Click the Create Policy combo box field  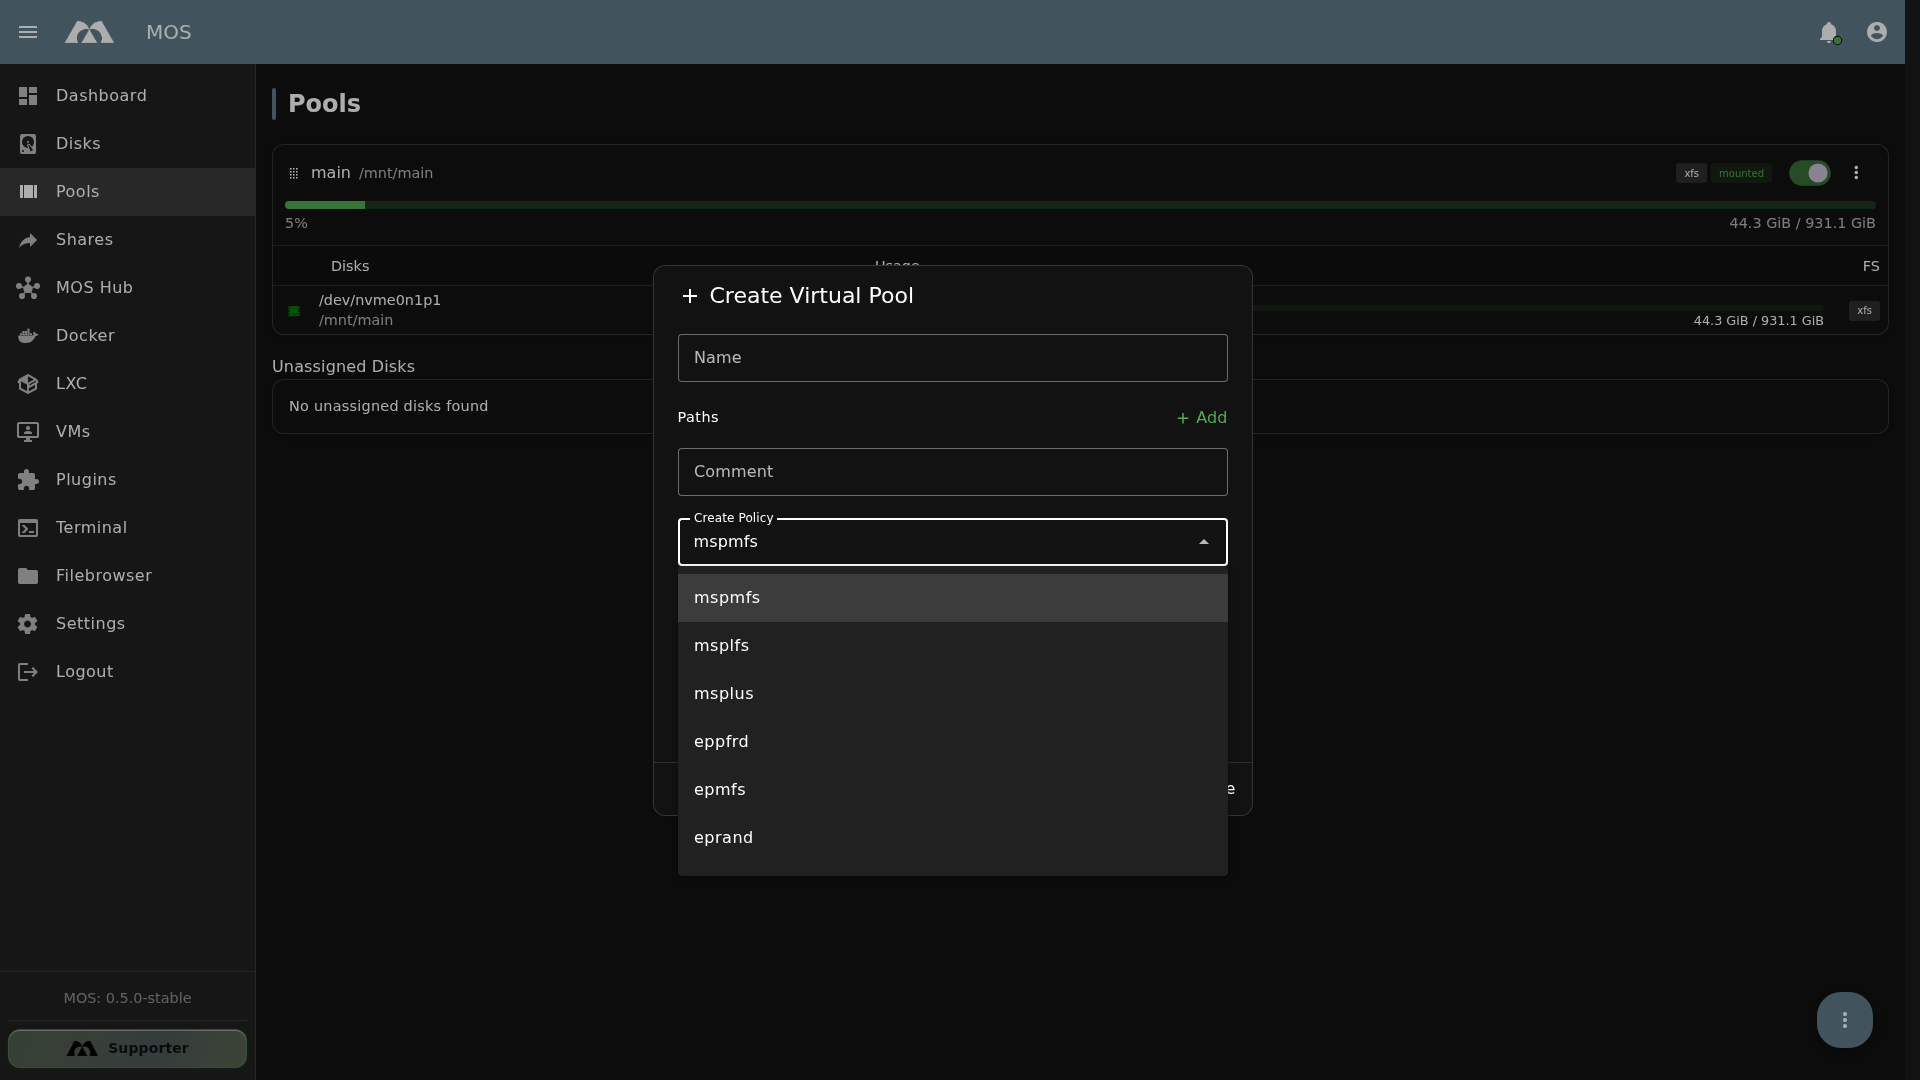(x=953, y=542)
